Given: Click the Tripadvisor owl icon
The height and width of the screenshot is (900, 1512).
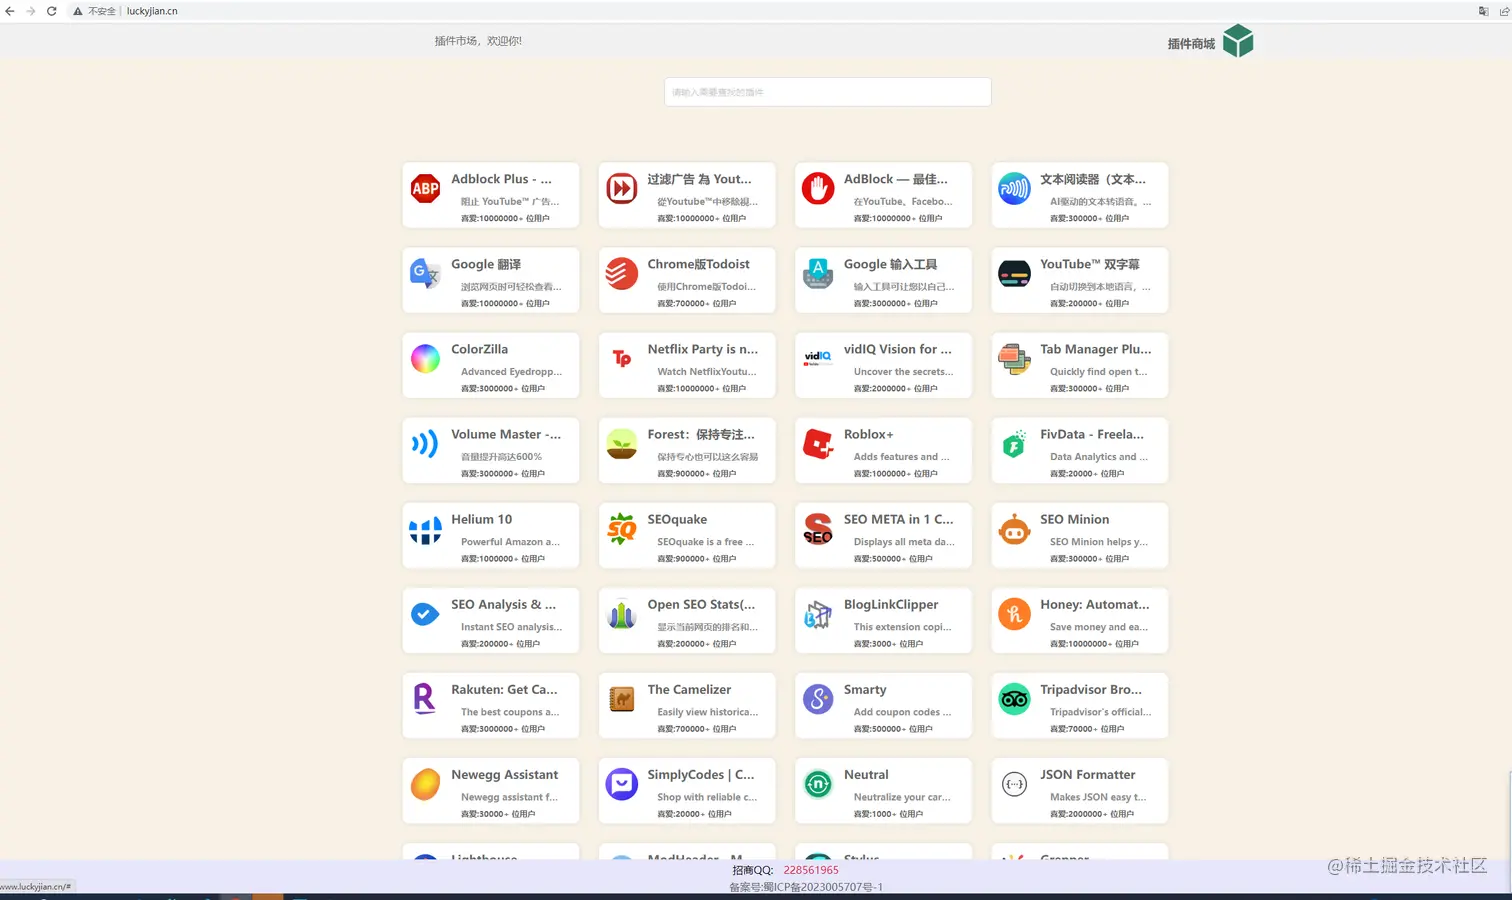Looking at the screenshot, I should point(1014,698).
